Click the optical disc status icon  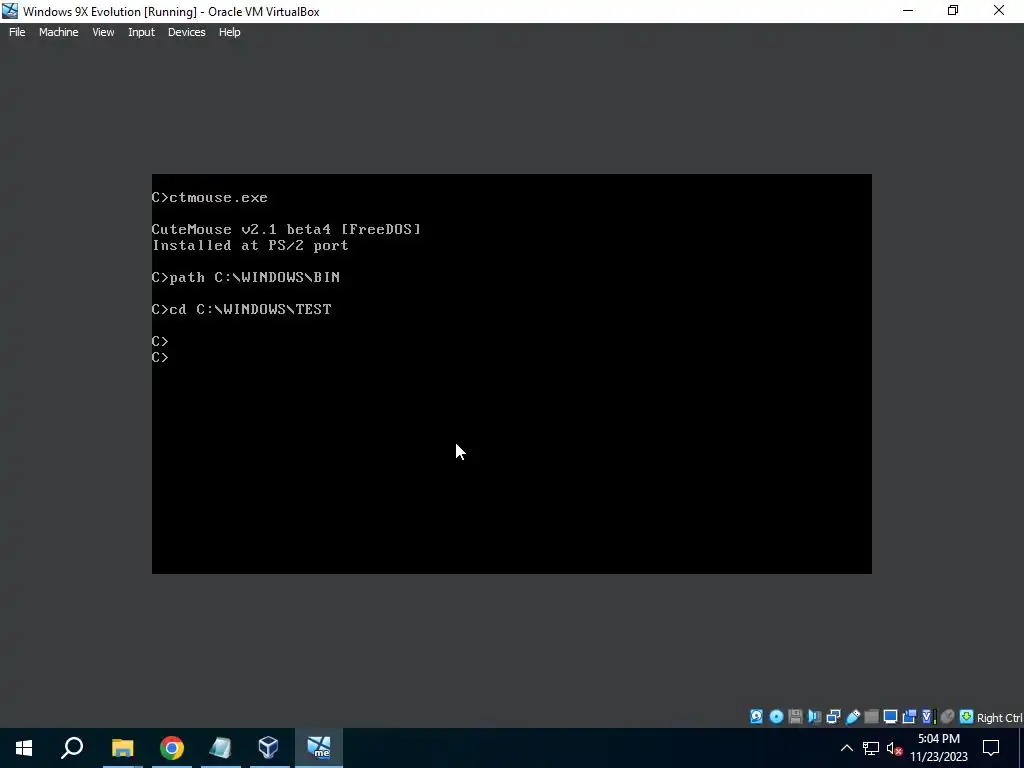tap(776, 717)
